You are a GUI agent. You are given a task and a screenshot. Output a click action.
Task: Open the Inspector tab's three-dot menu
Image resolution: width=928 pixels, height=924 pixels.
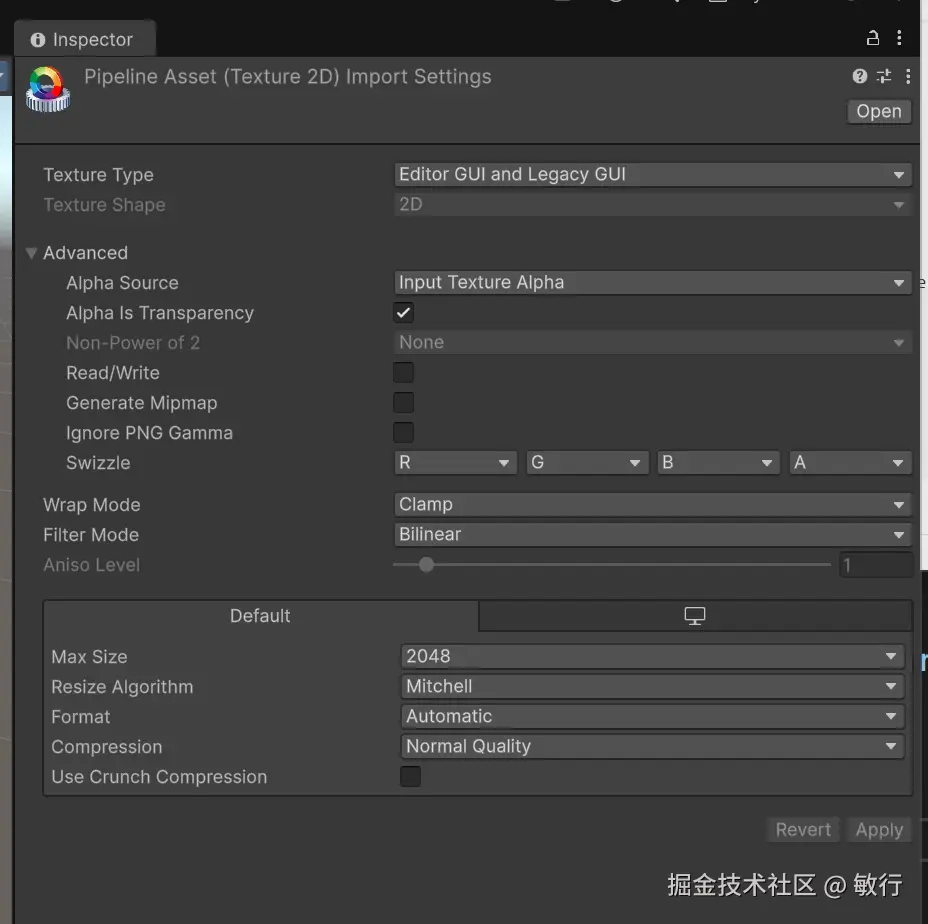coord(900,39)
